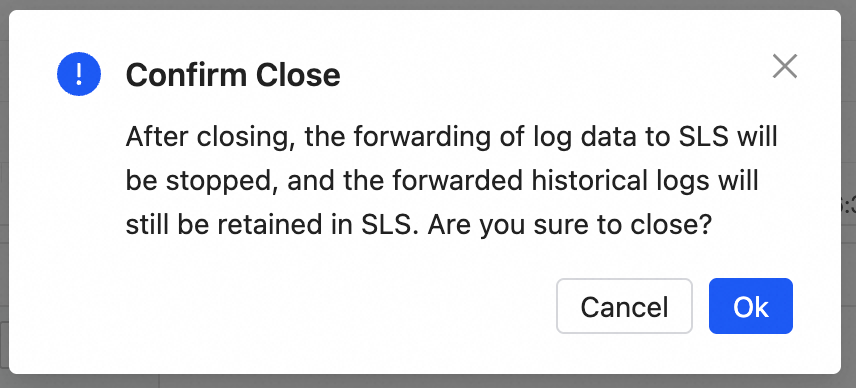The width and height of the screenshot is (856, 388).
Task: Abort closing by selecting Cancel
Action: [x=624, y=306]
